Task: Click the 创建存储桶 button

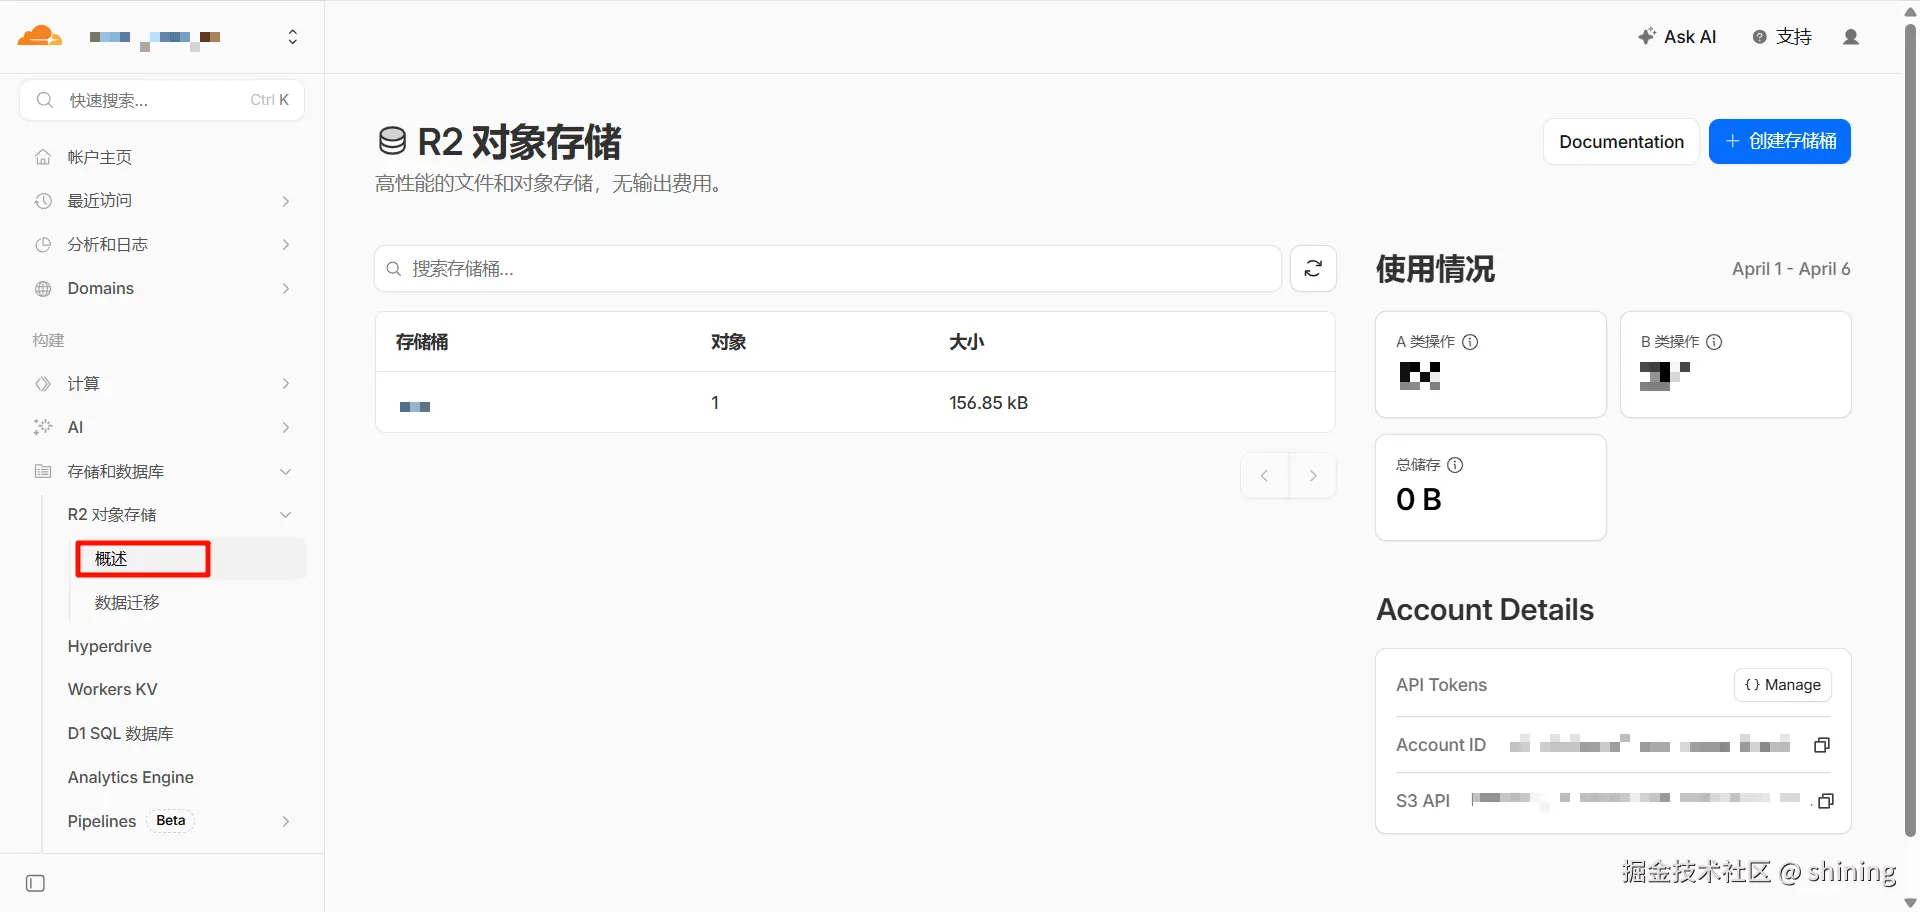Action: [1780, 141]
